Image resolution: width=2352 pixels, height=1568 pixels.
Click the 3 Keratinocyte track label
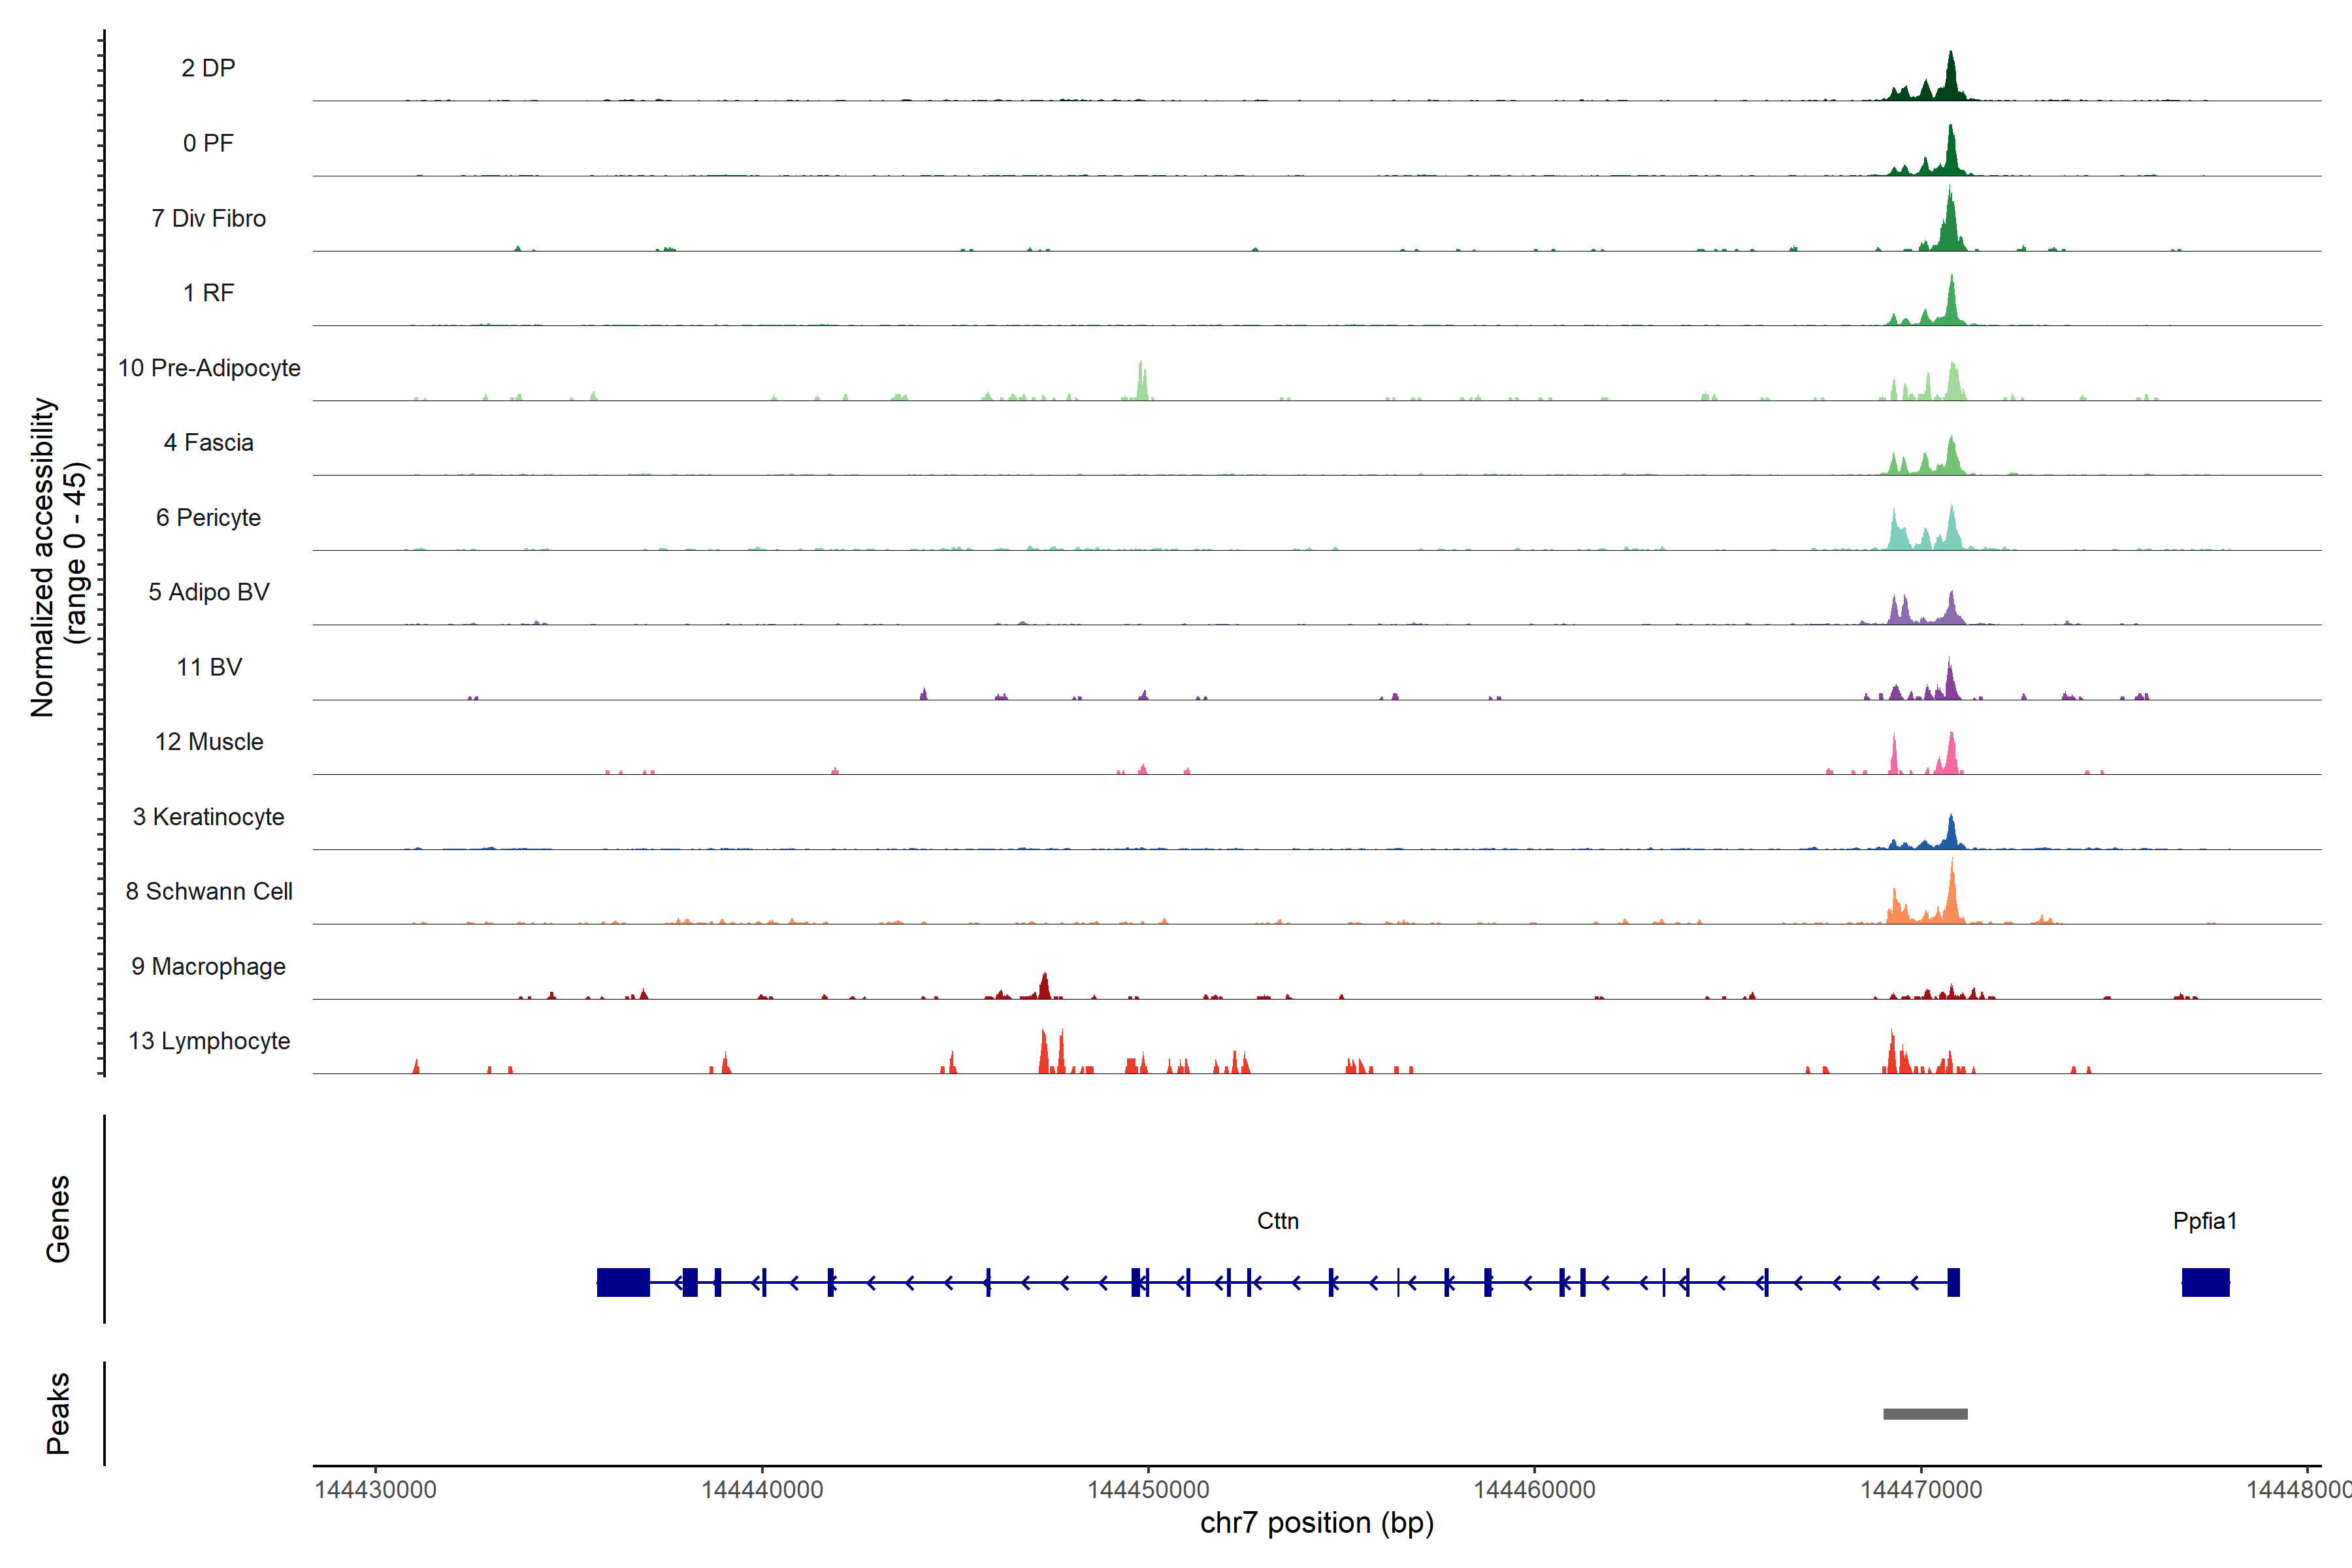(x=208, y=816)
